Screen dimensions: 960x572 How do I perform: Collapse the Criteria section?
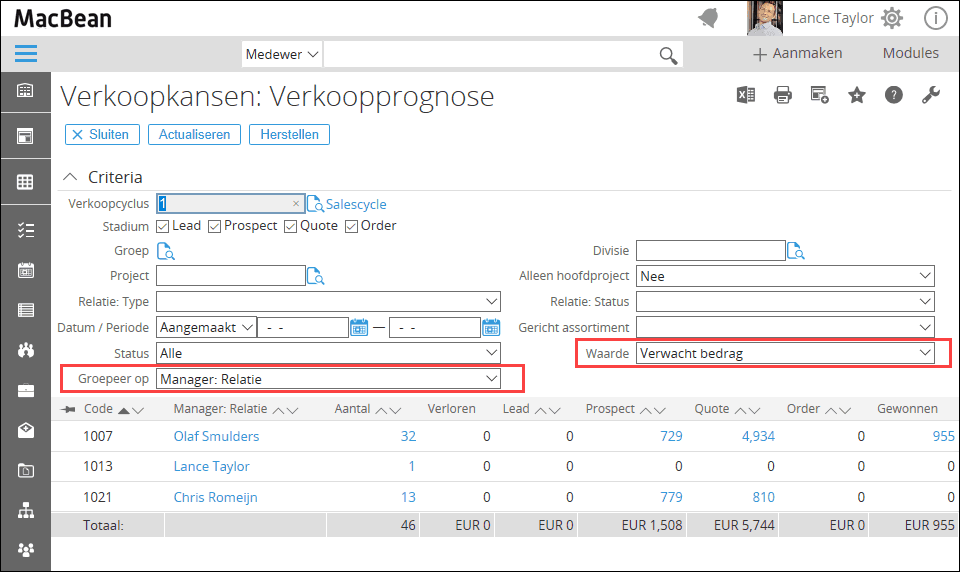point(70,177)
